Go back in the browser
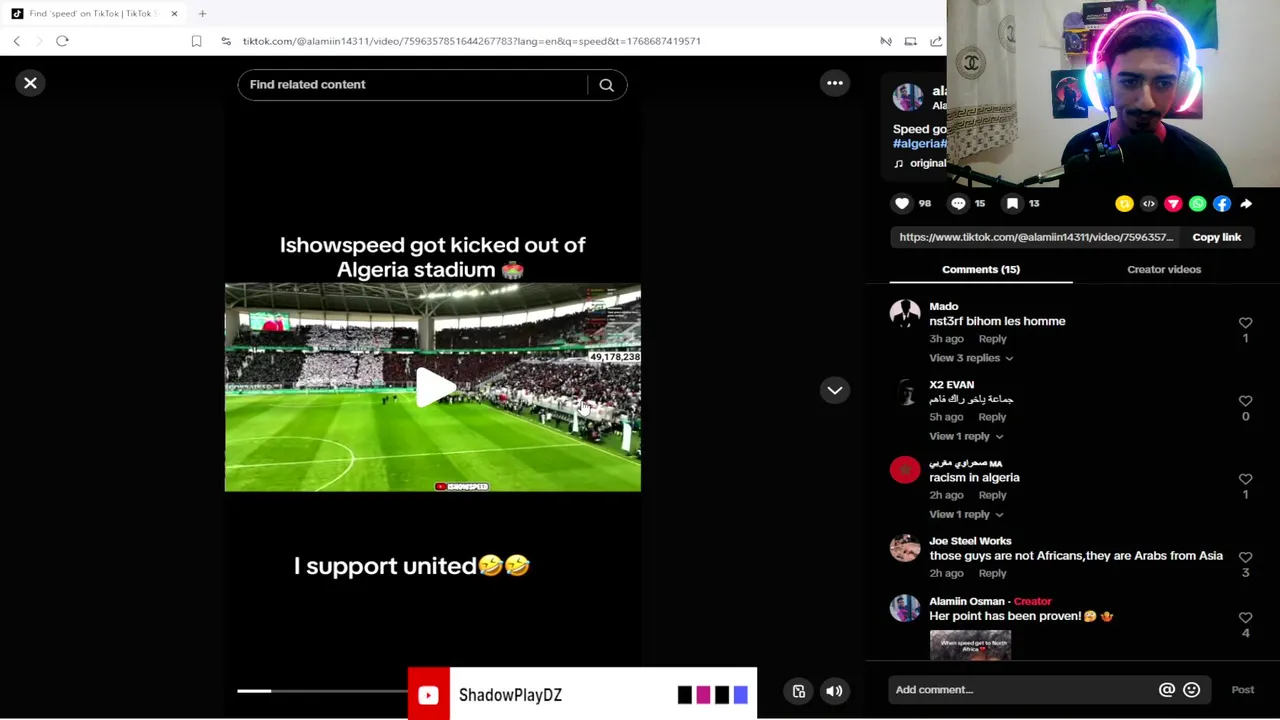This screenshot has height=720, width=1280. point(17,41)
